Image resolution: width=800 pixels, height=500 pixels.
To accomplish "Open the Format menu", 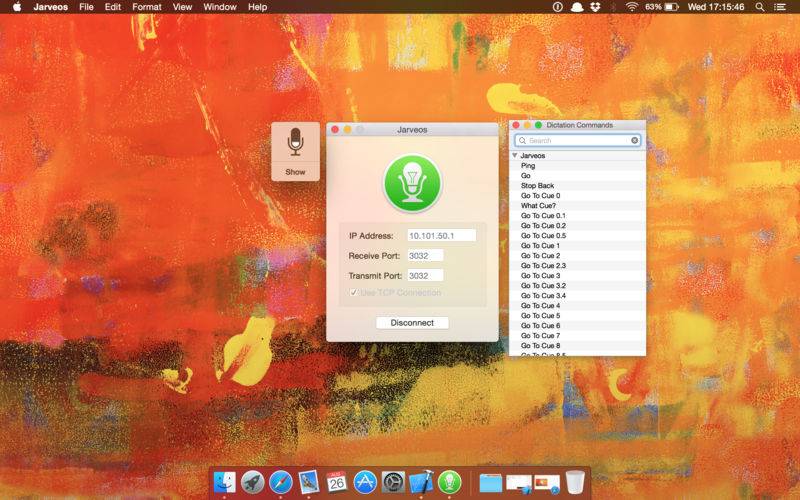I will 146,7.
